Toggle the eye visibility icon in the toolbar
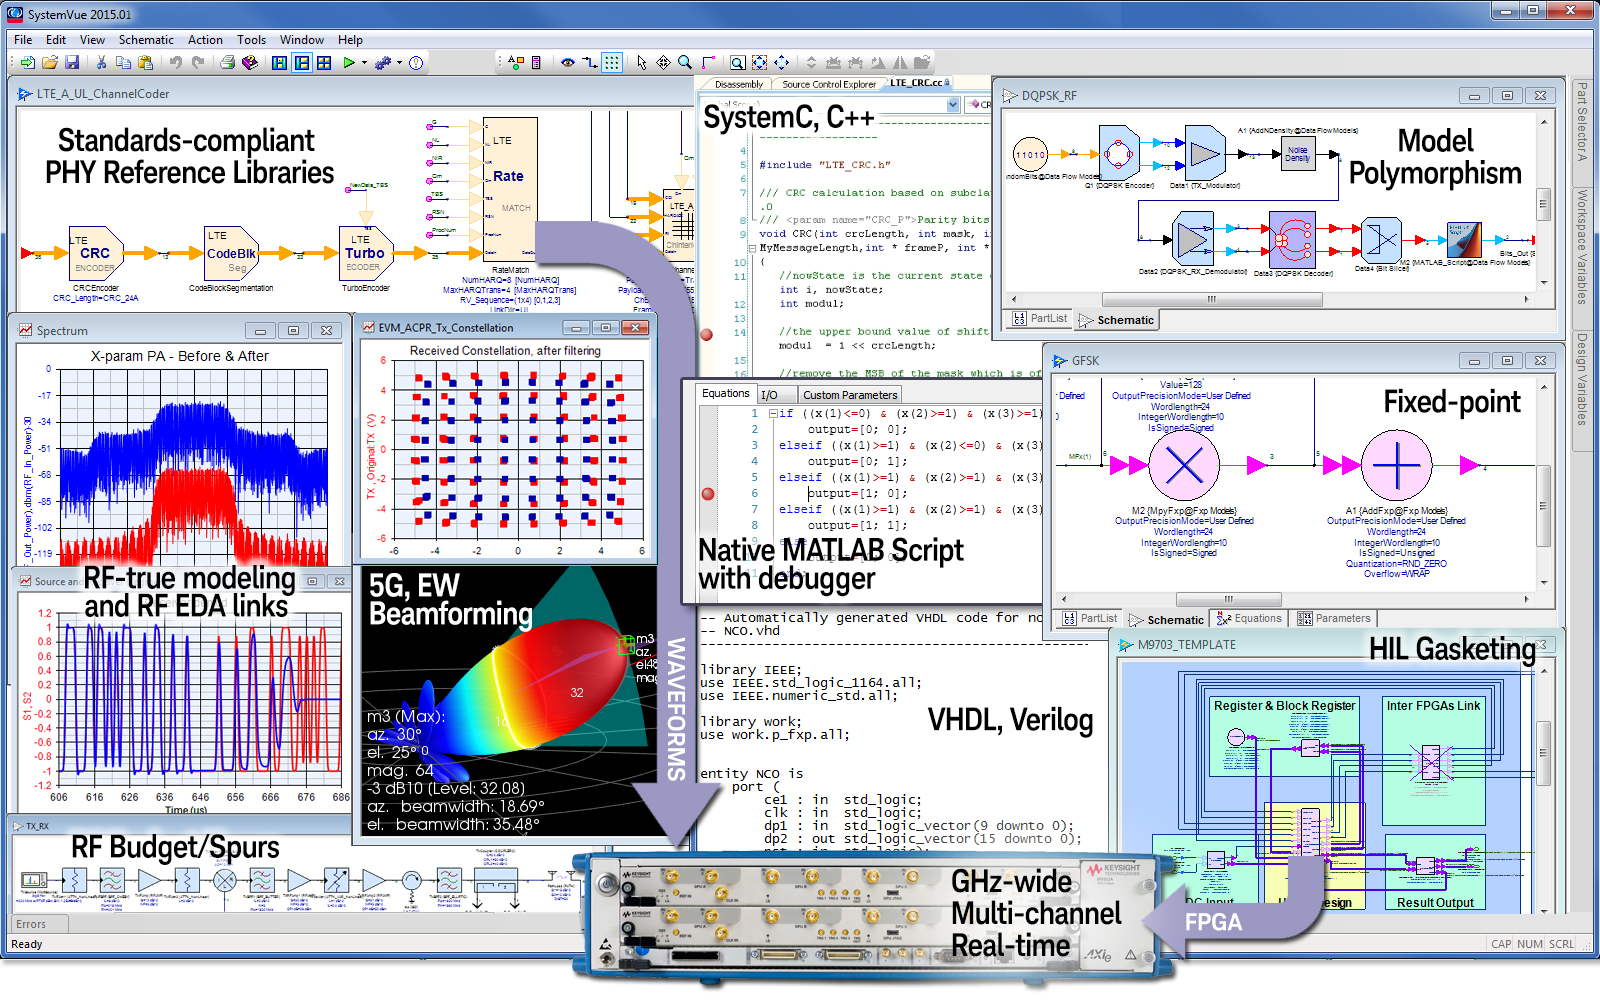Screen dimensions: 1600x1000 coord(568,62)
